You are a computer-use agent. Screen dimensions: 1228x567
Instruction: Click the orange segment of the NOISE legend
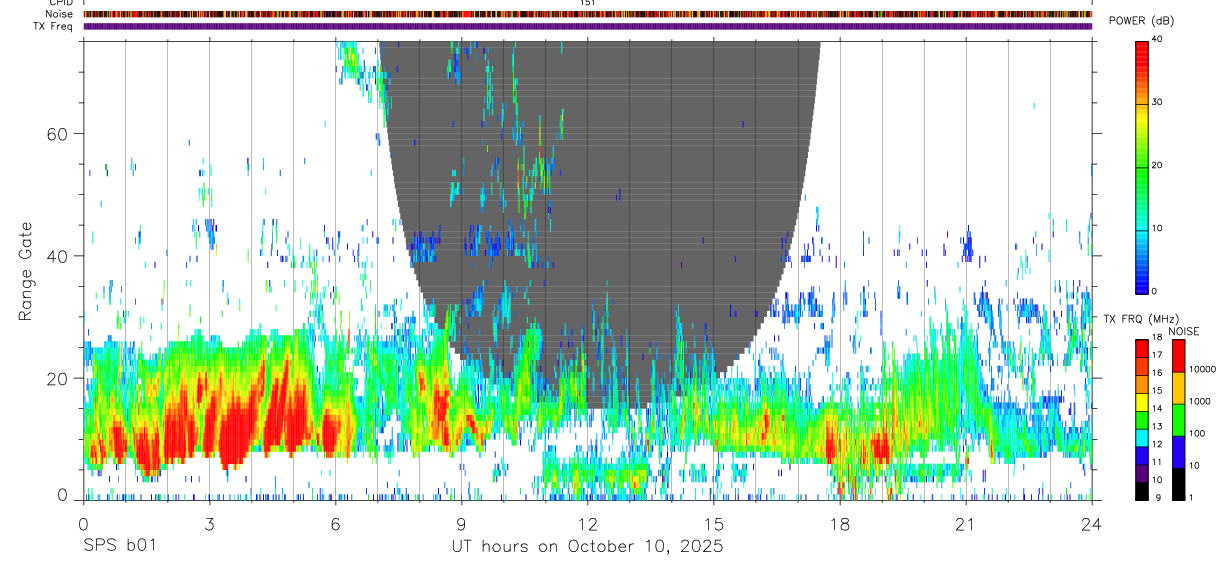[1179, 387]
